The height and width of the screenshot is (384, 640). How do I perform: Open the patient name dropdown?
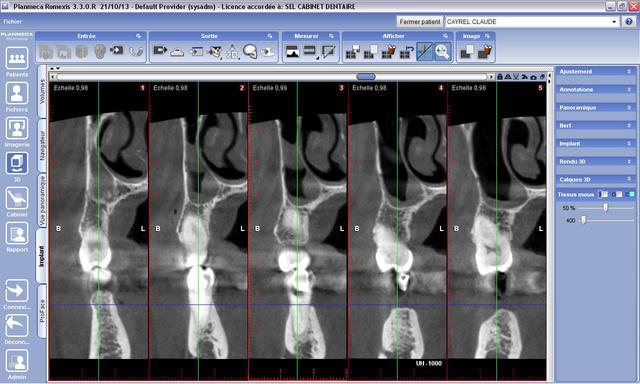pos(614,22)
